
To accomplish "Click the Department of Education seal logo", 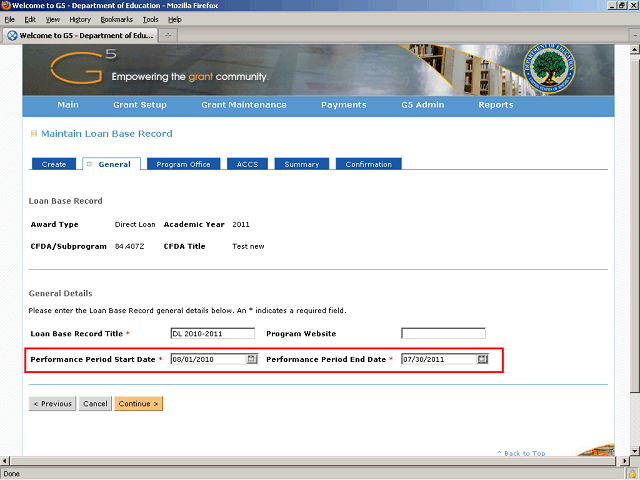I will coord(549,69).
